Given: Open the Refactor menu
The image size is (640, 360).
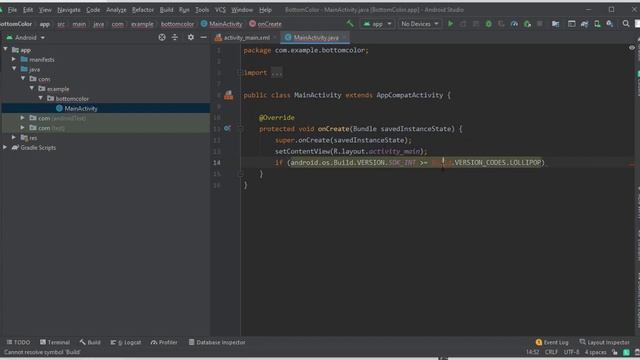Looking at the screenshot, I should (142, 9).
